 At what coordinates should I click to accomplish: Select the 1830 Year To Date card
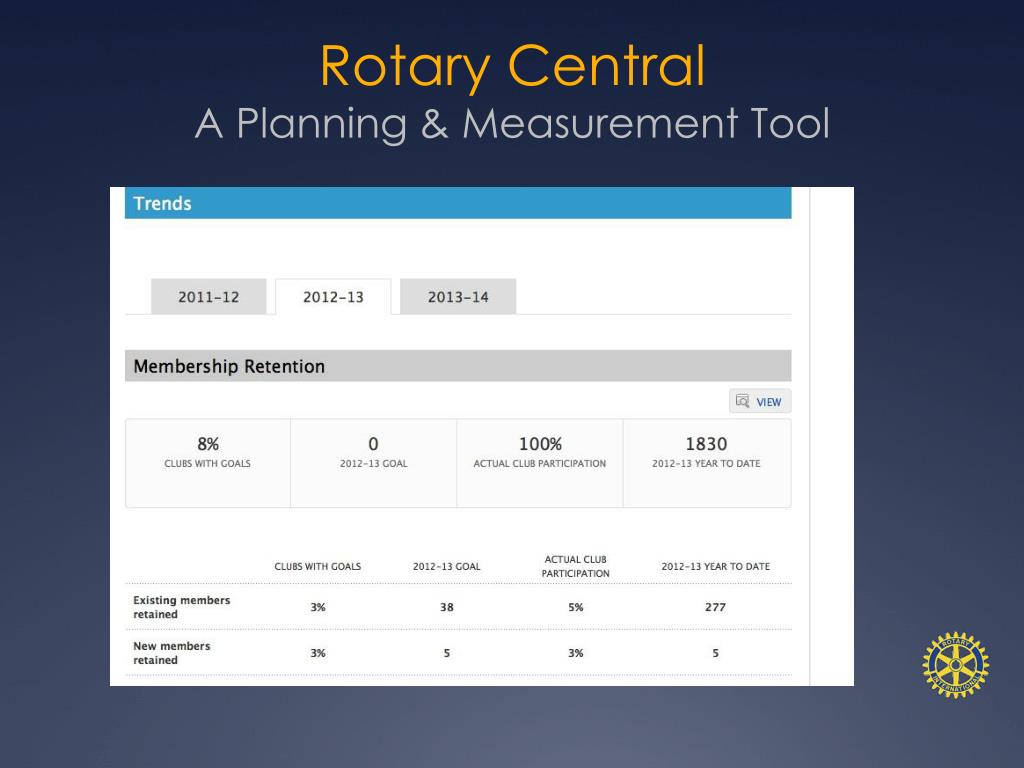click(707, 463)
